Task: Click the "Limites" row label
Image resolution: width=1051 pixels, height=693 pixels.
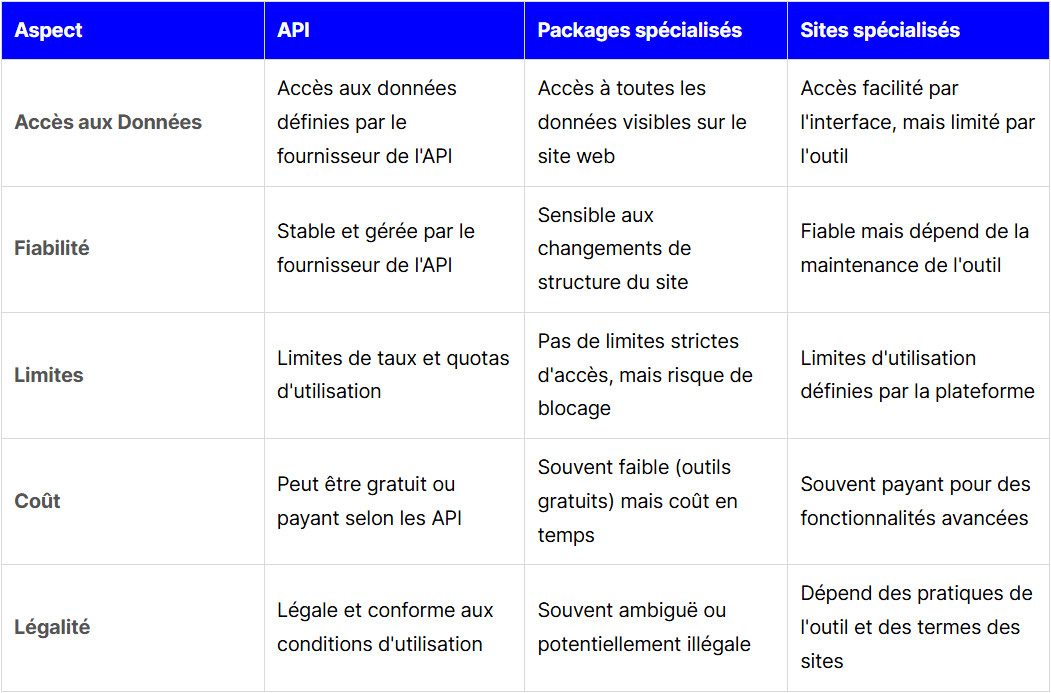Action: click(x=49, y=375)
